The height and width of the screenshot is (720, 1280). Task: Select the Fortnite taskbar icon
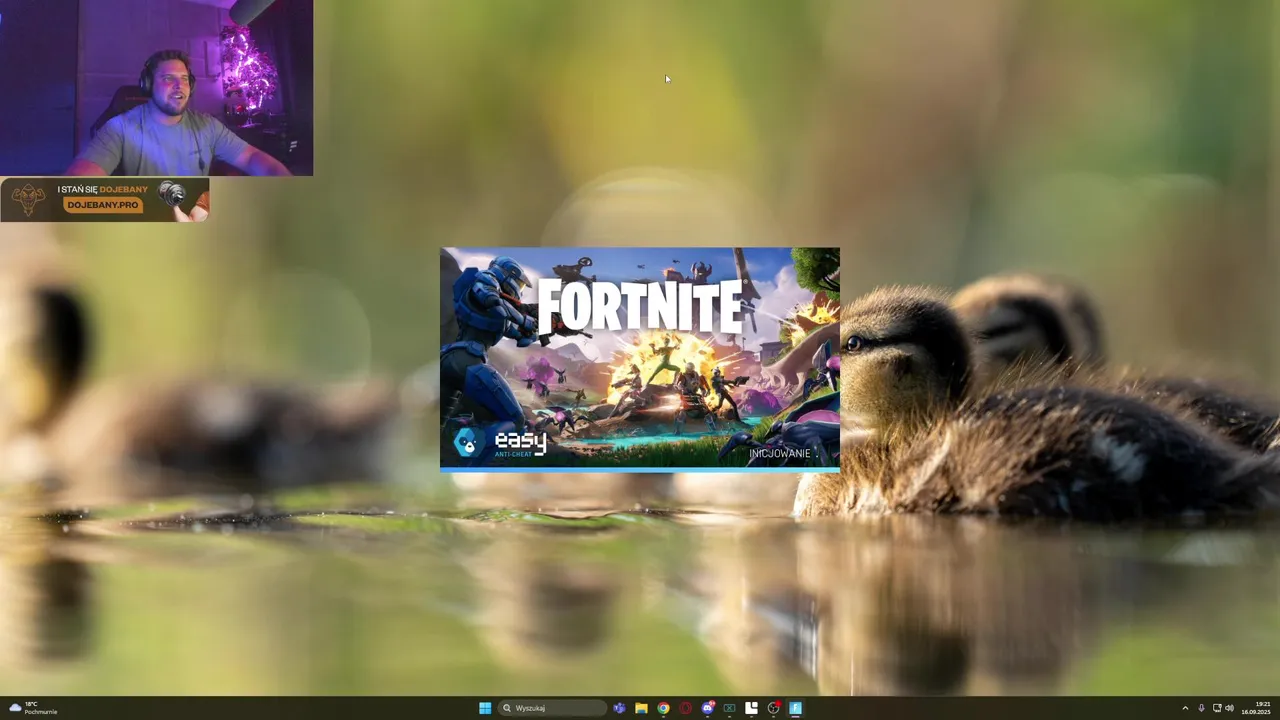(x=795, y=708)
